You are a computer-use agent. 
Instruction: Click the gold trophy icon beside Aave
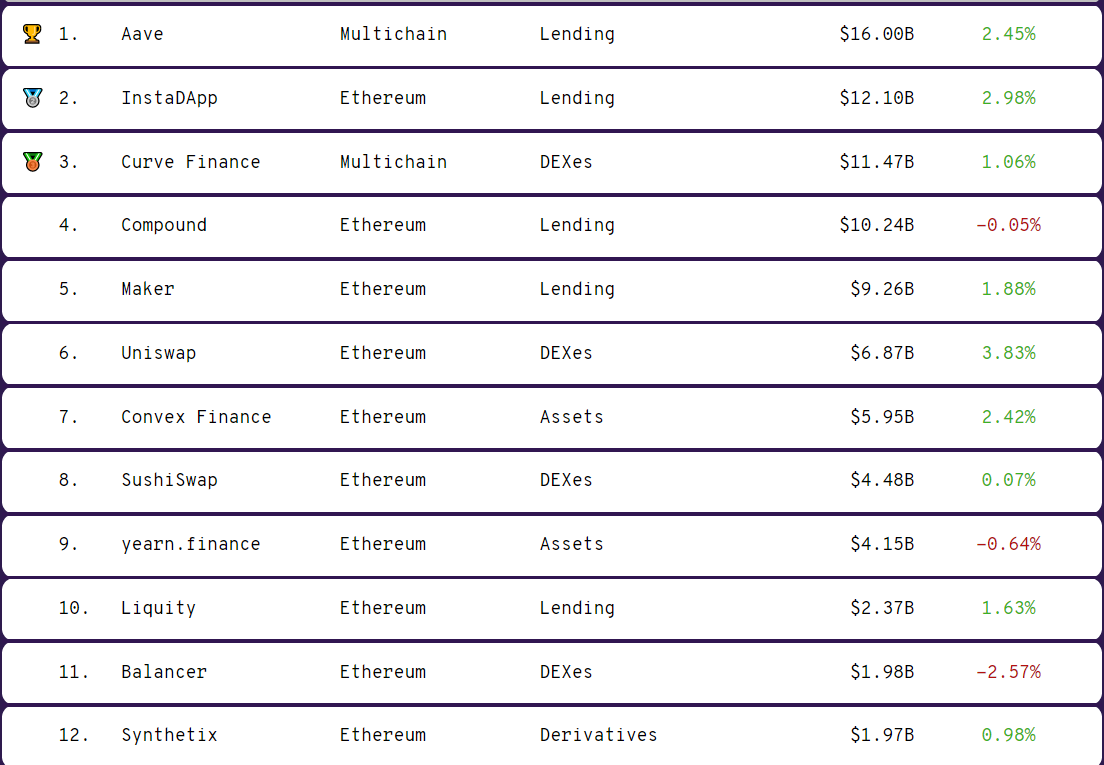32,34
